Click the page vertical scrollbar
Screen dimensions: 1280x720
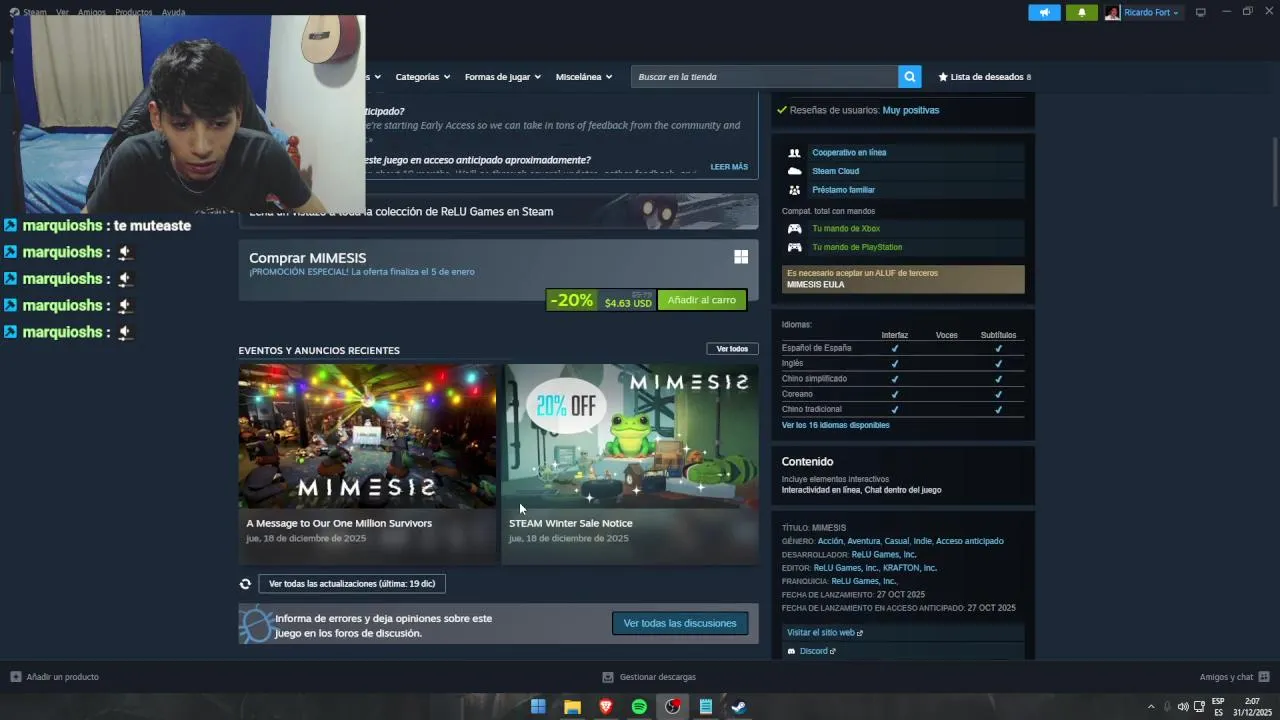point(1275,170)
